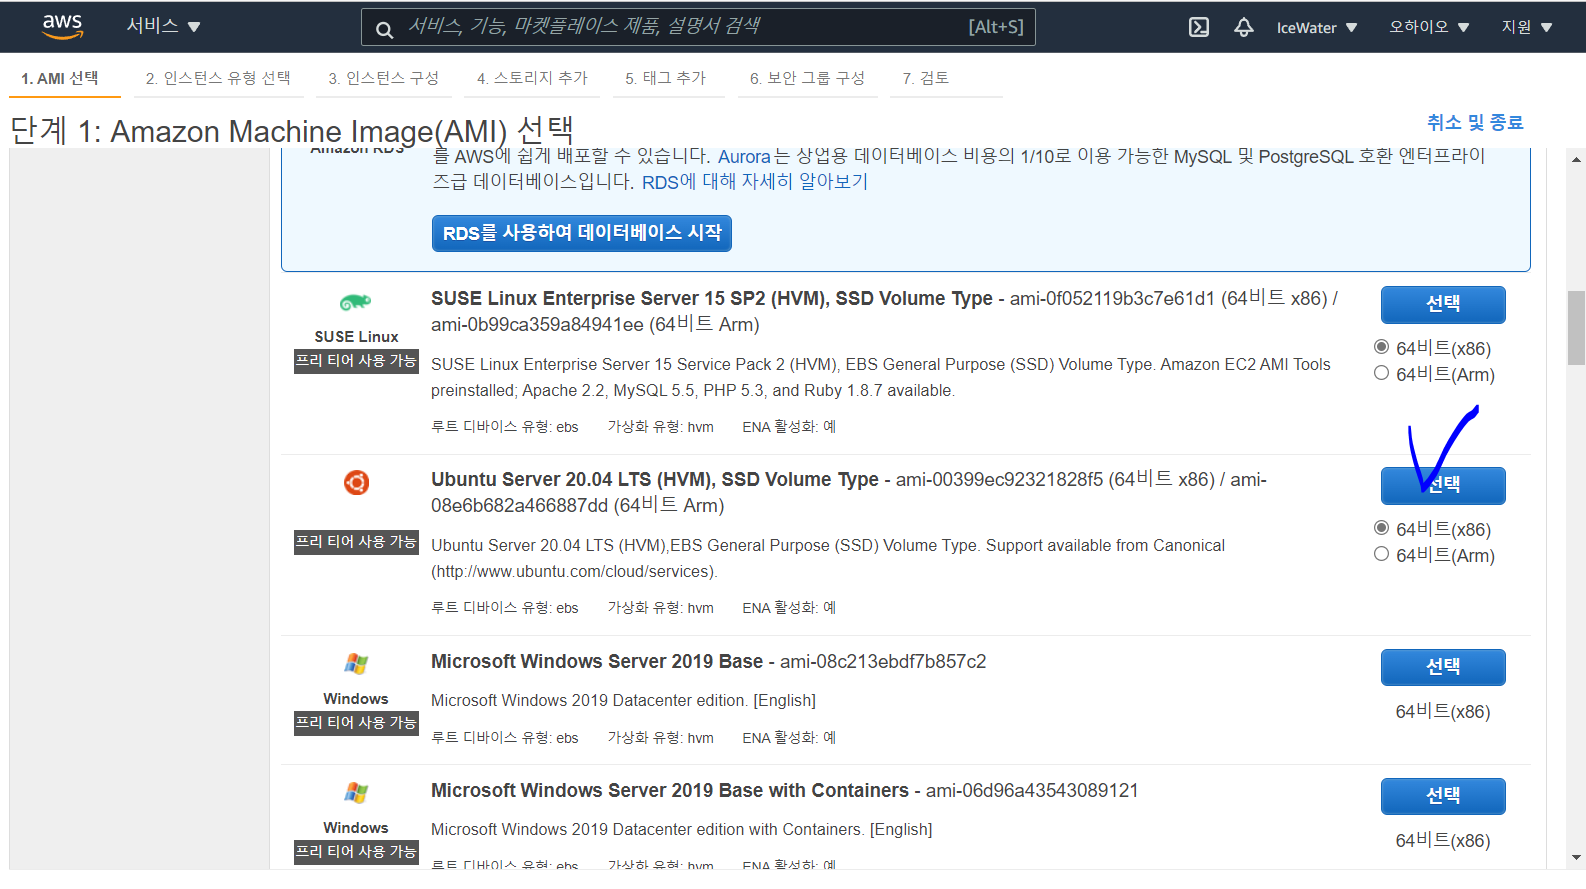
Task: Open the notifications bell icon
Action: click(1243, 27)
